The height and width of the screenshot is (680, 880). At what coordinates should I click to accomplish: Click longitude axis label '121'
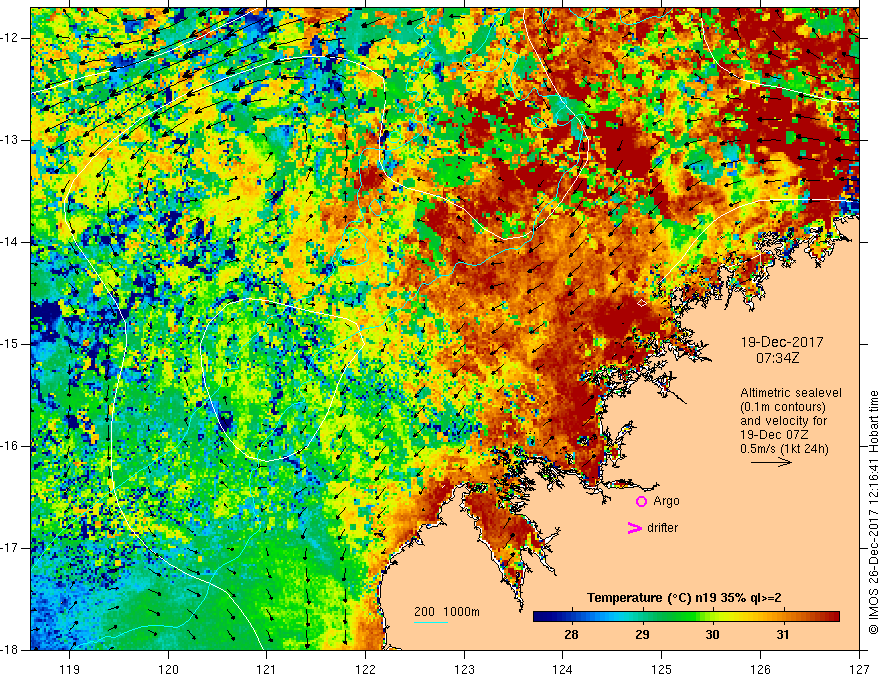tap(267, 669)
